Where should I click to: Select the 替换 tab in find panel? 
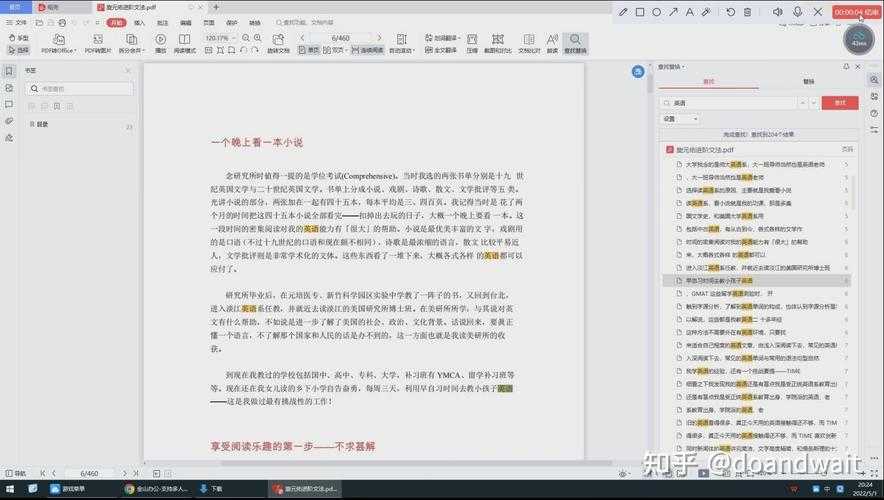(x=808, y=82)
